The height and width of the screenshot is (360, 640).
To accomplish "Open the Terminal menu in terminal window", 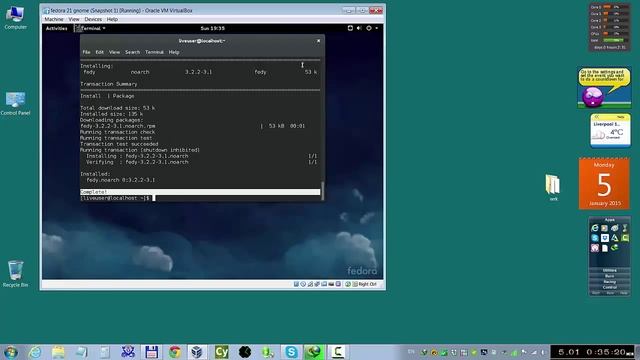I will point(154,52).
